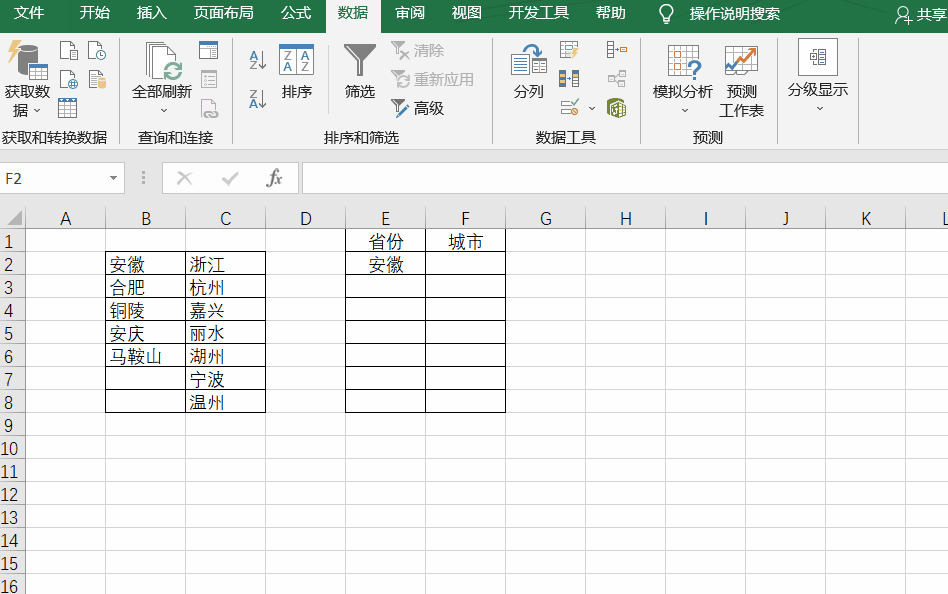Click into the formula bar input
Screen dimensions: 948x594
coord(625,178)
